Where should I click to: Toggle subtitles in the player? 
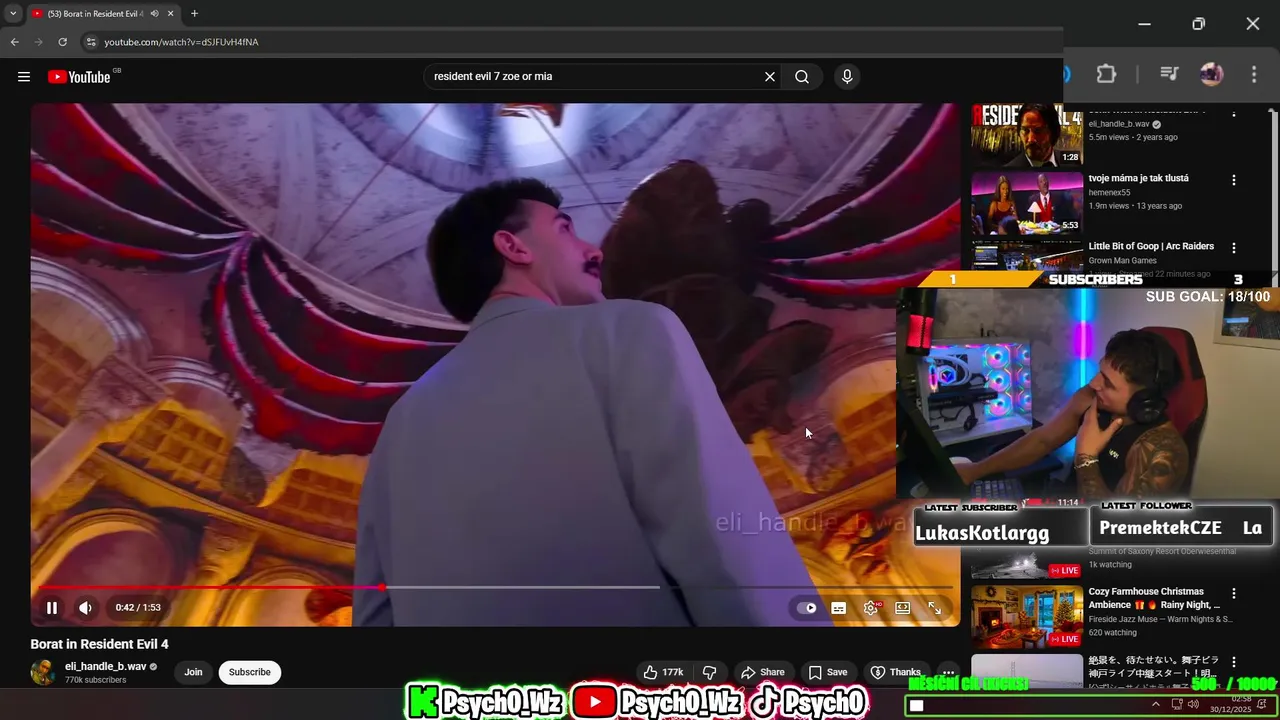point(839,608)
